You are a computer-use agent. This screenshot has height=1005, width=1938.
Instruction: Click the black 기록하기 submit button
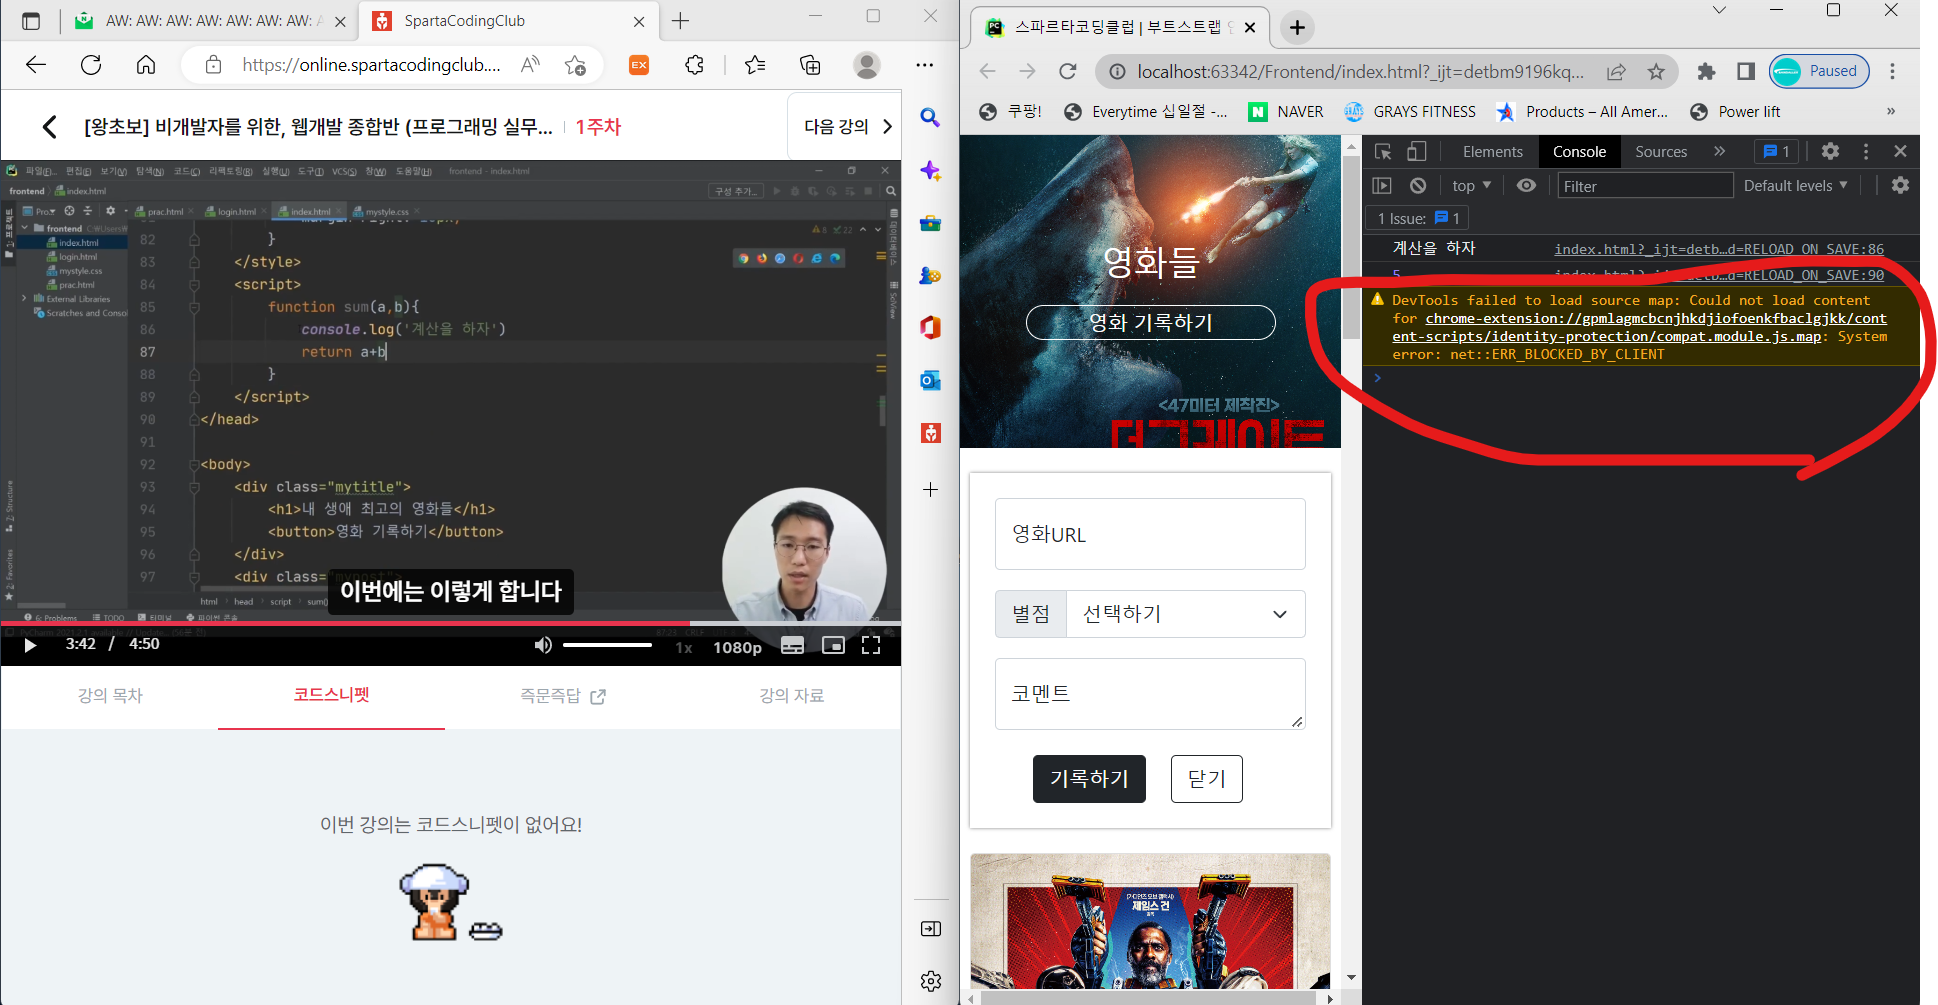pos(1089,779)
